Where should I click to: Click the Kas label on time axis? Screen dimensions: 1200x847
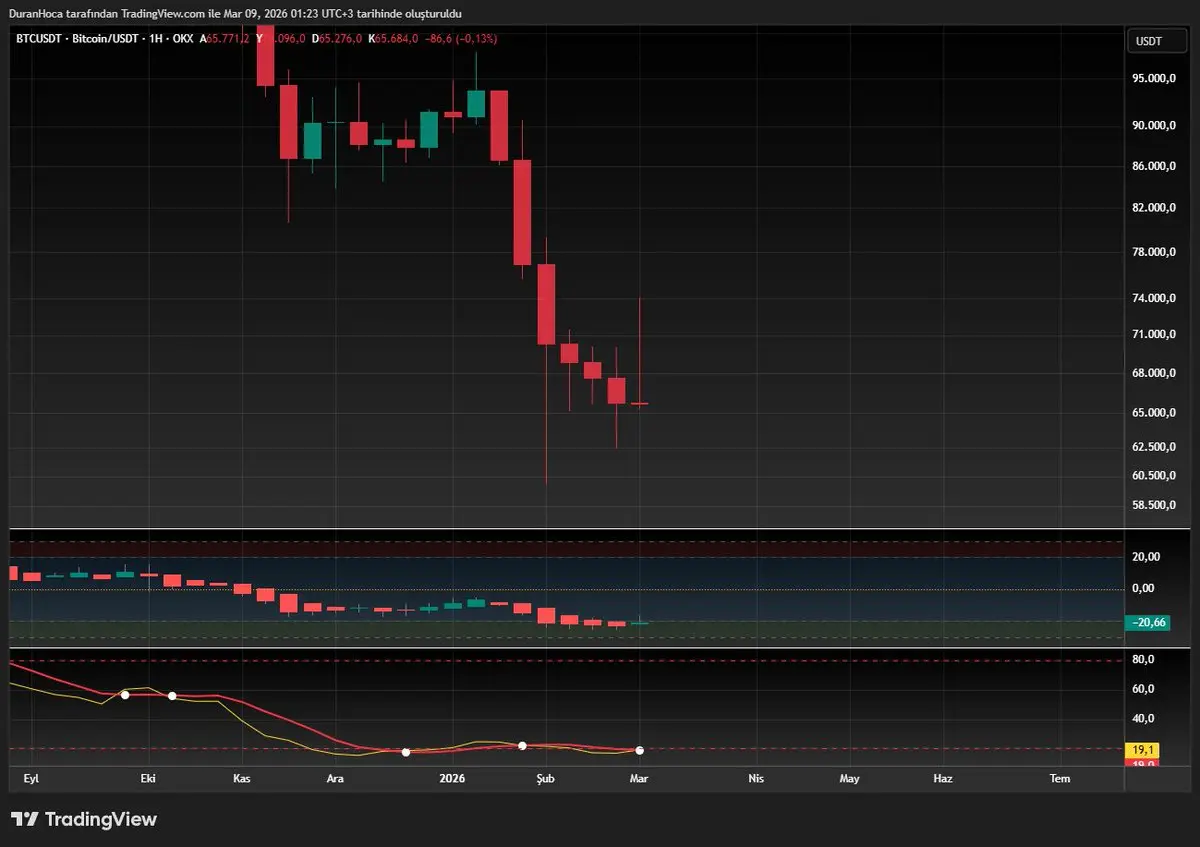tap(241, 778)
